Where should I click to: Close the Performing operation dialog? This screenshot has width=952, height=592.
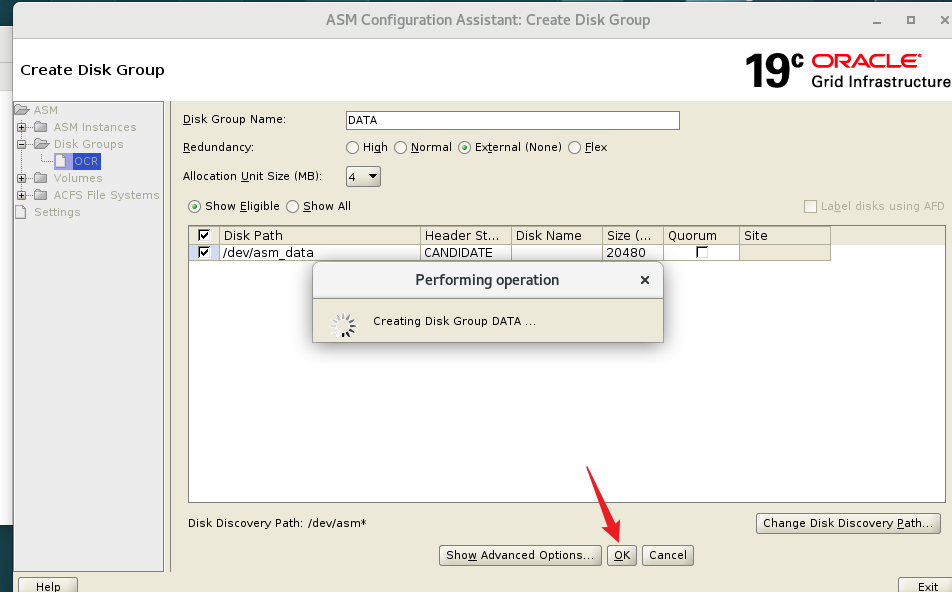645,280
